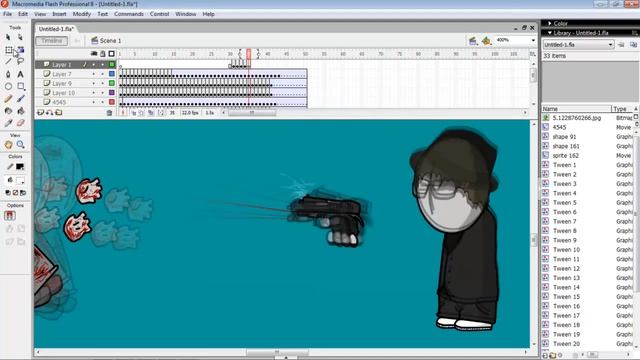
Task: Open the File menu
Action: (7, 14)
